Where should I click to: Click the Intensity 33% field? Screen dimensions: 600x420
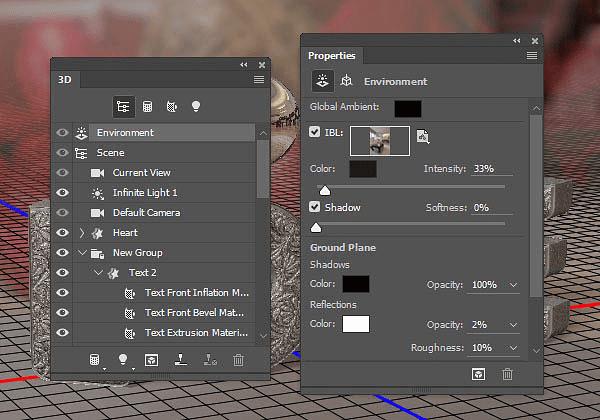[492, 169]
